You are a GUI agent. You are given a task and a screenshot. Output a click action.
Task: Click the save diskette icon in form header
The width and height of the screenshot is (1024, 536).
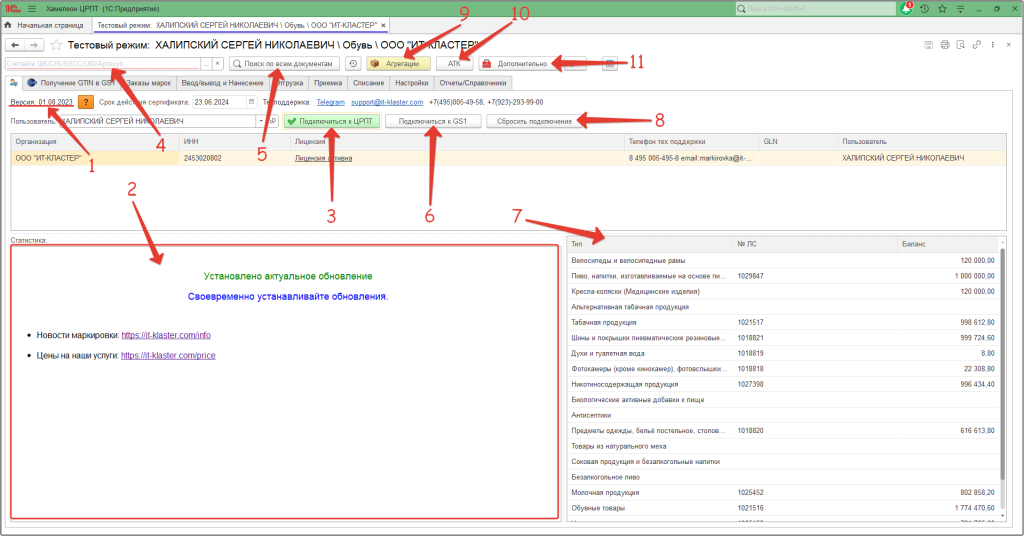click(928, 44)
